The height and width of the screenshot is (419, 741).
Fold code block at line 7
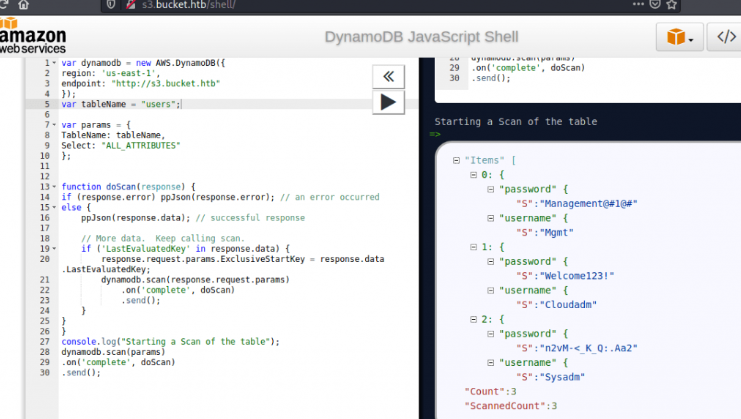pyautogui.click(x=54, y=125)
